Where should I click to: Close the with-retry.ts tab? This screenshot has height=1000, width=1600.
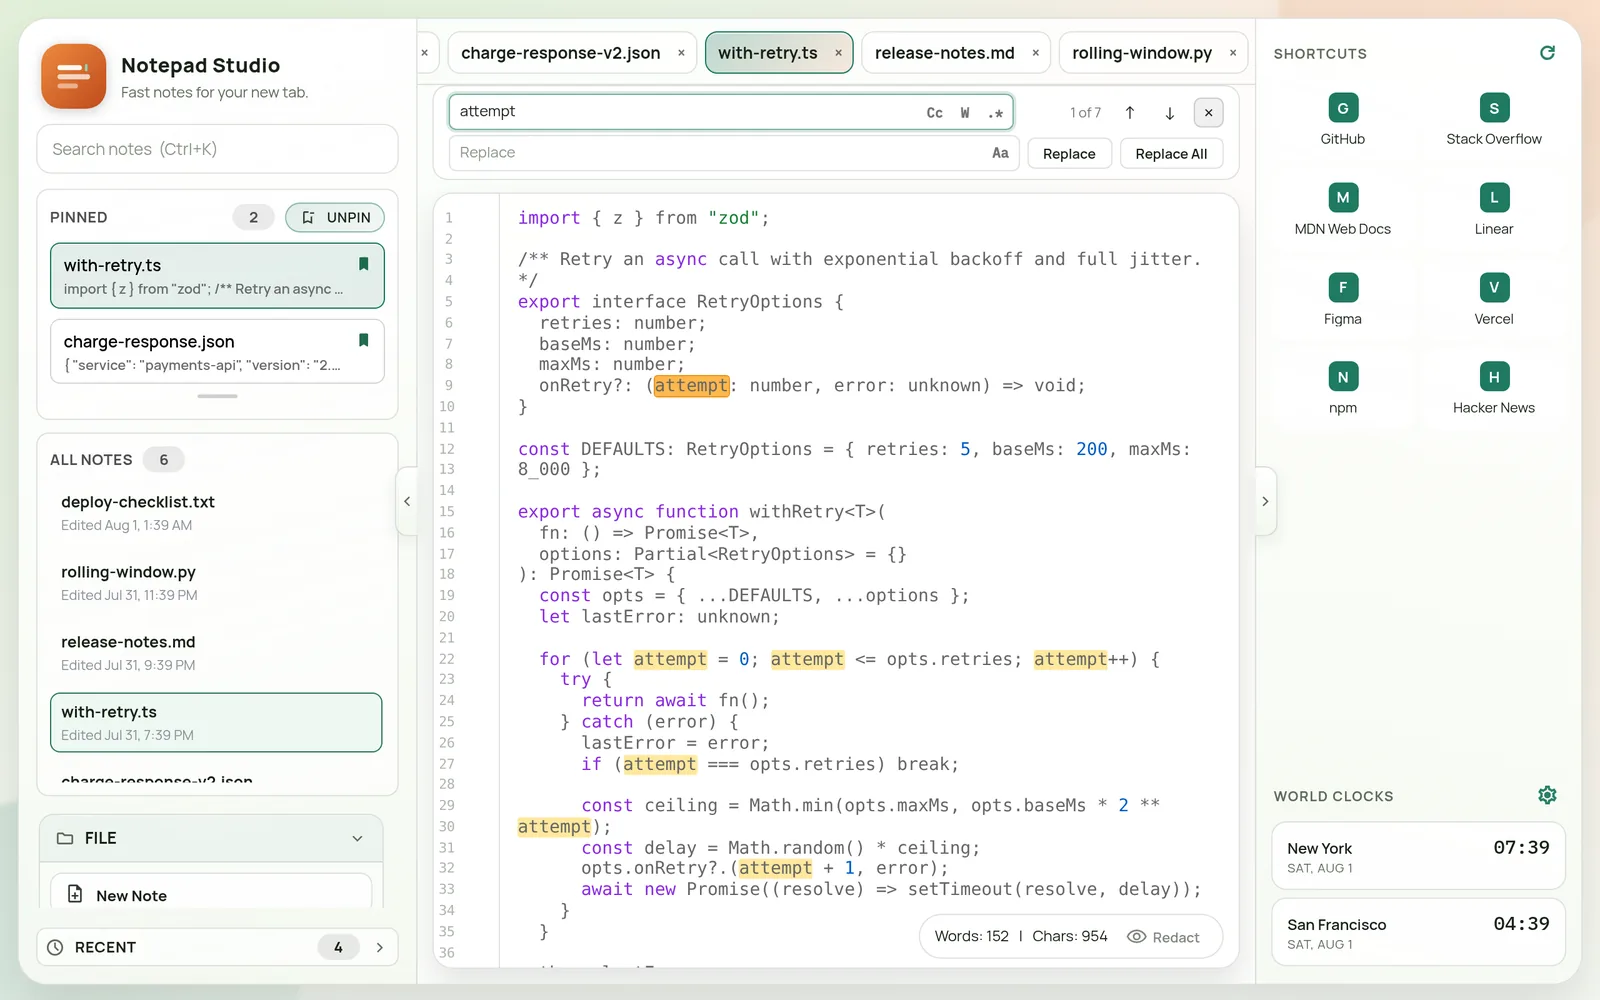click(x=838, y=53)
